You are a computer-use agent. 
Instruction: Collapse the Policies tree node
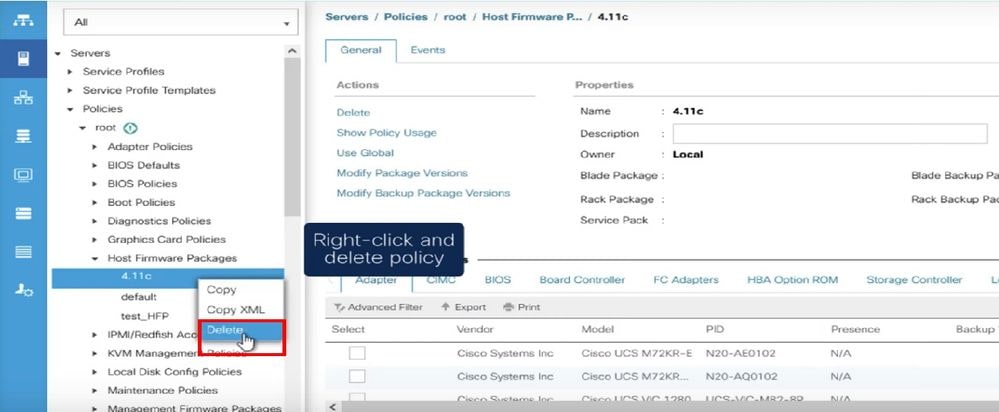pyautogui.click(x=70, y=110)
